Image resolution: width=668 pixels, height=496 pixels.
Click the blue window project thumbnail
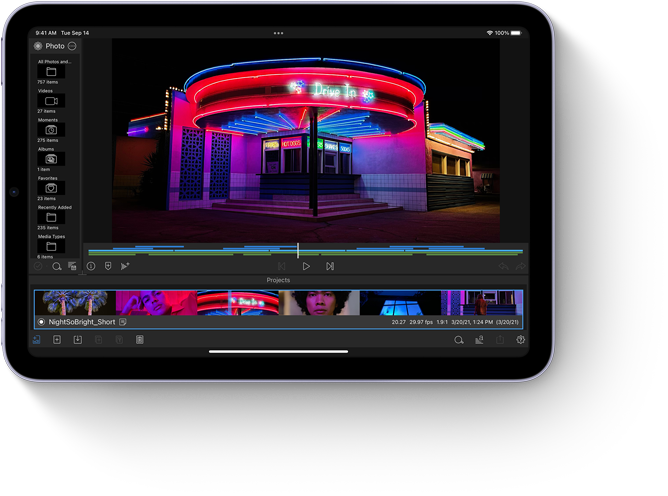(400, 303)
